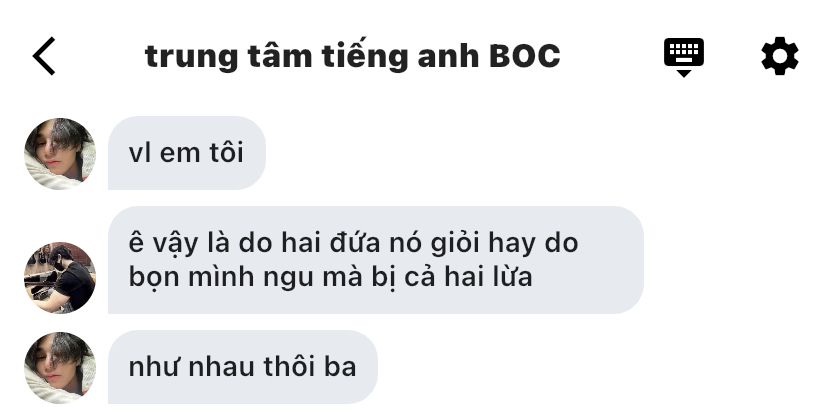828x410 pixels.
Task: Open profile avatar beside 'như nhau thôi ba'
Action: [60, 368]
